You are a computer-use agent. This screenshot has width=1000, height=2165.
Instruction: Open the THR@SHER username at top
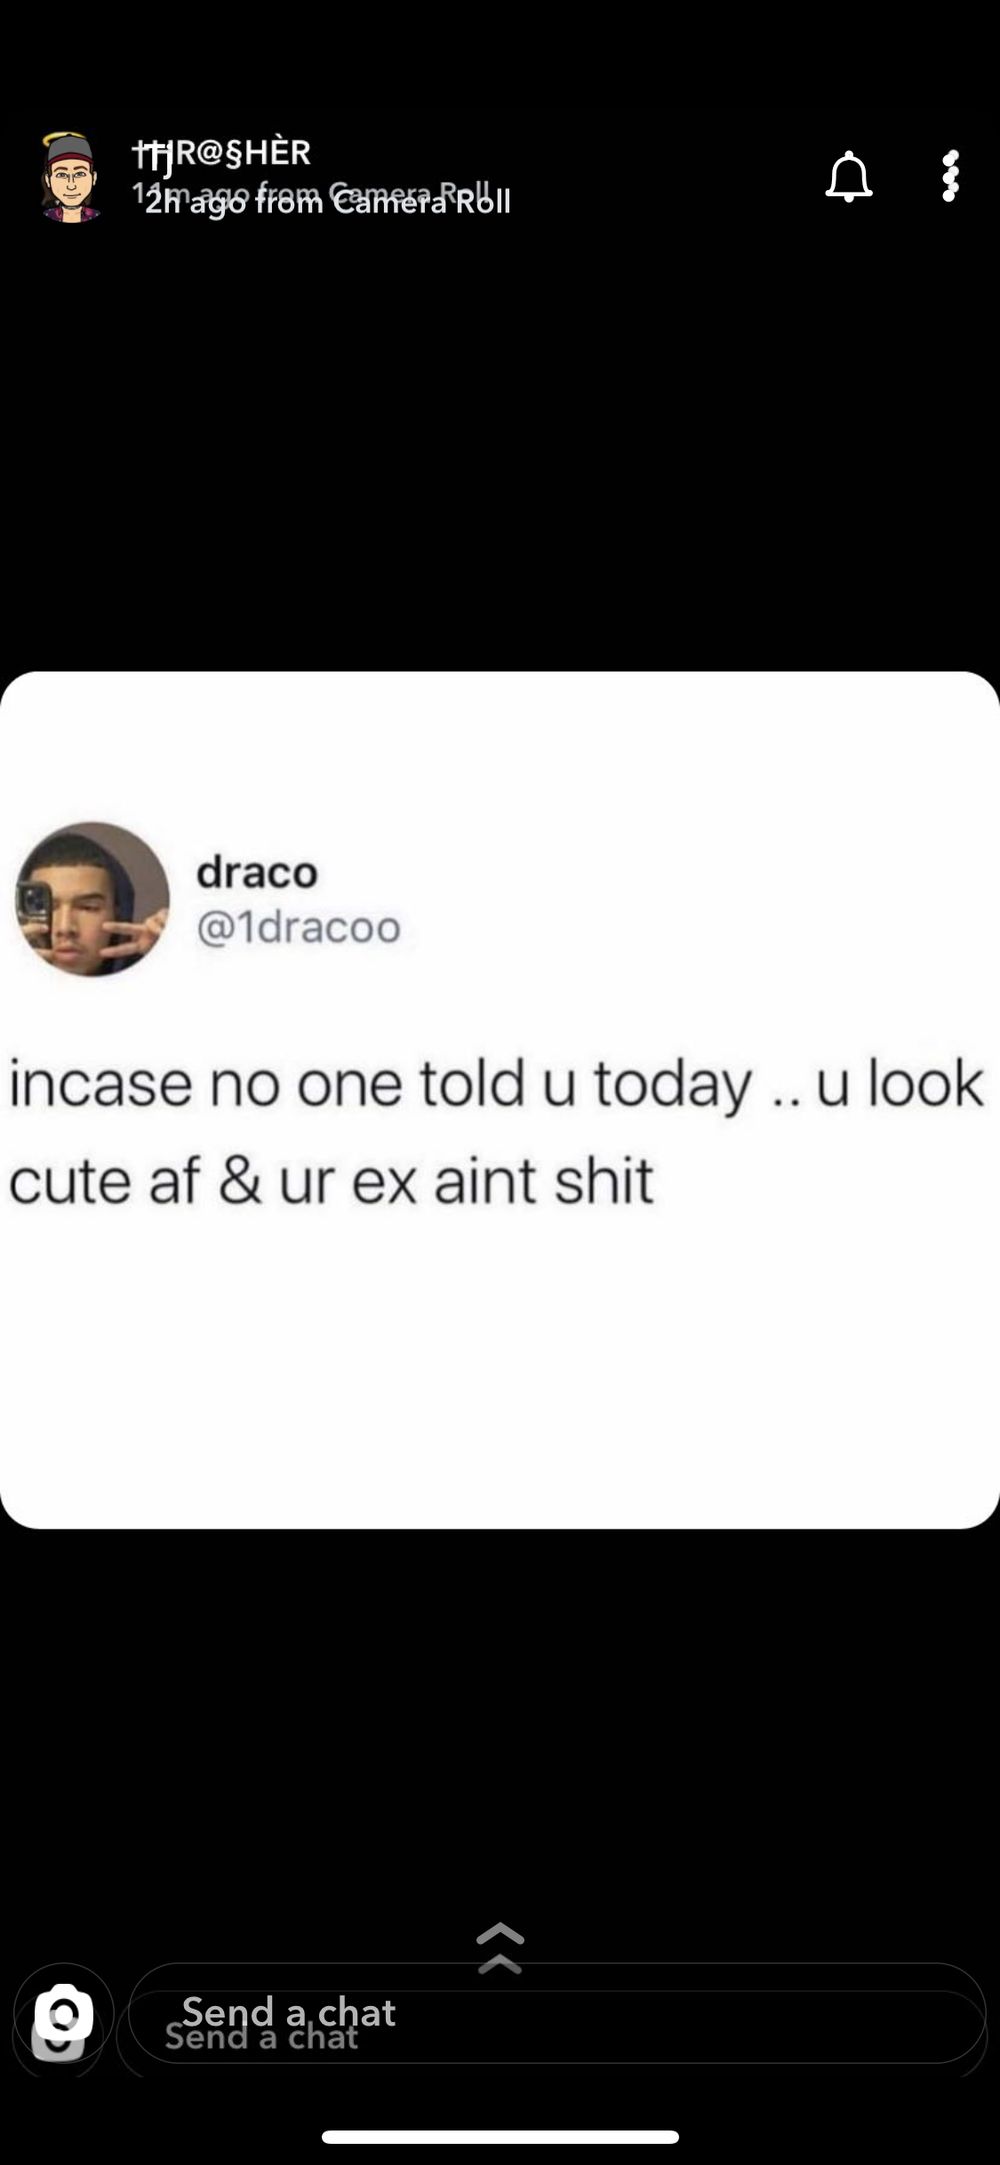221,154
